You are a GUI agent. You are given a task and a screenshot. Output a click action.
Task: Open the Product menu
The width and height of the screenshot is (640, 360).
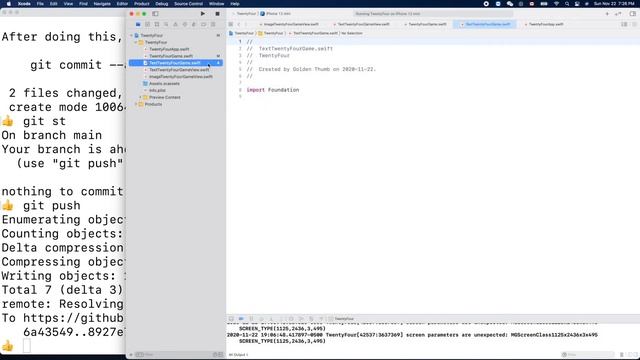coord(142,4)
